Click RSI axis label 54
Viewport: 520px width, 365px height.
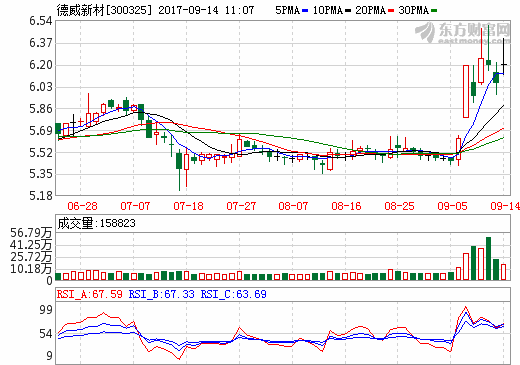(x=46, y=334)
